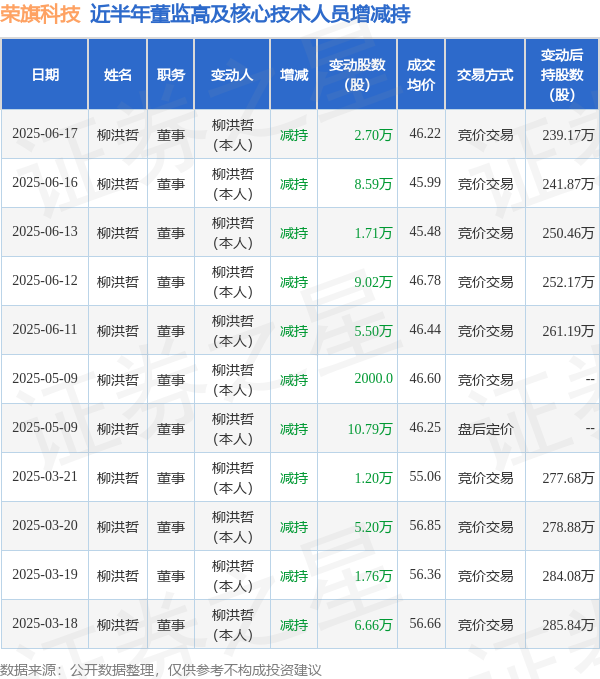Click share change value 1.71万

click(x=373, y=233)
